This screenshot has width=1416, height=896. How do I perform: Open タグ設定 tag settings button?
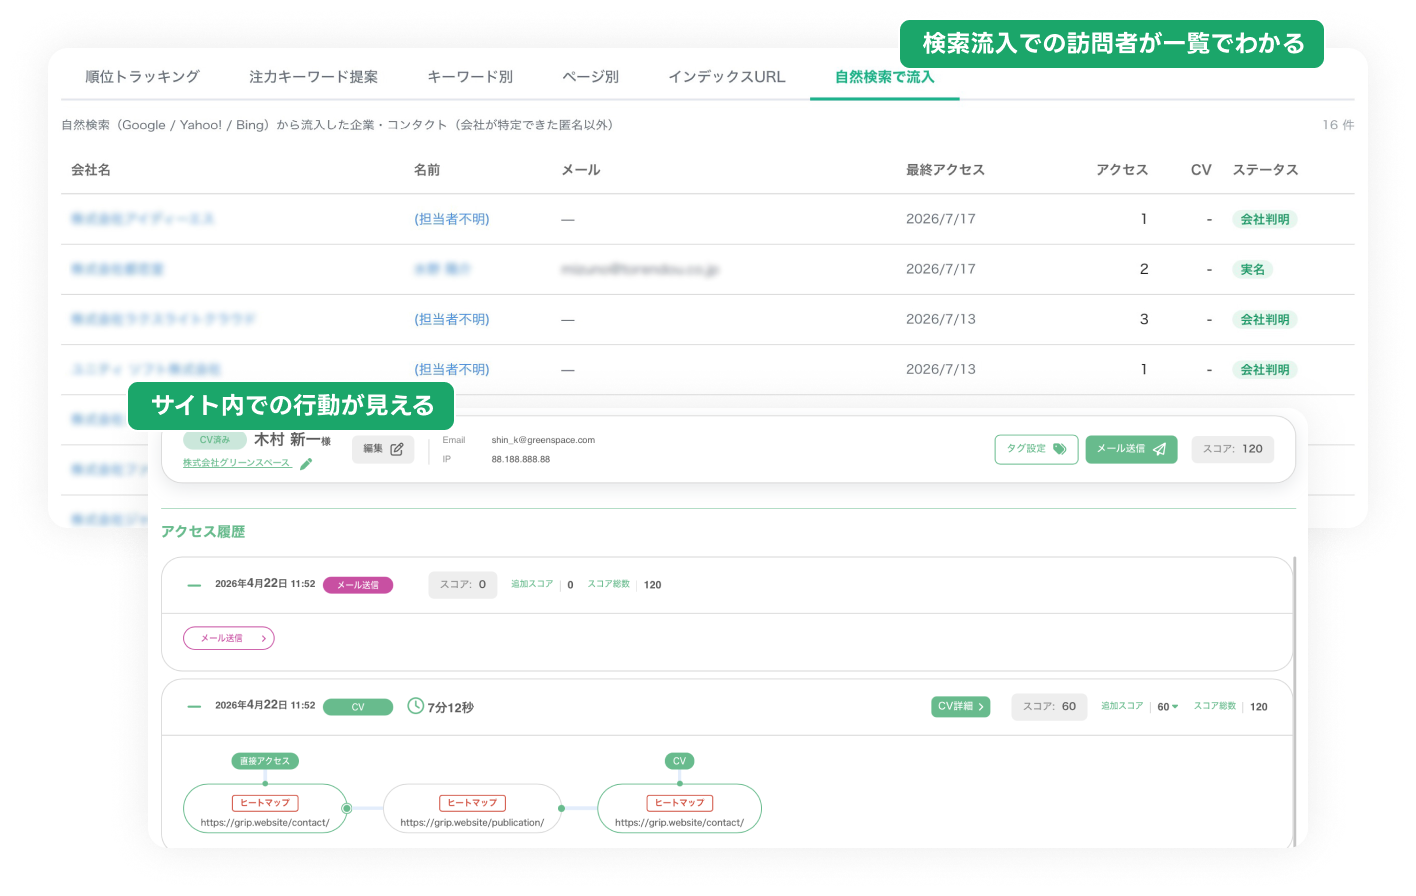pos(1036,449)
